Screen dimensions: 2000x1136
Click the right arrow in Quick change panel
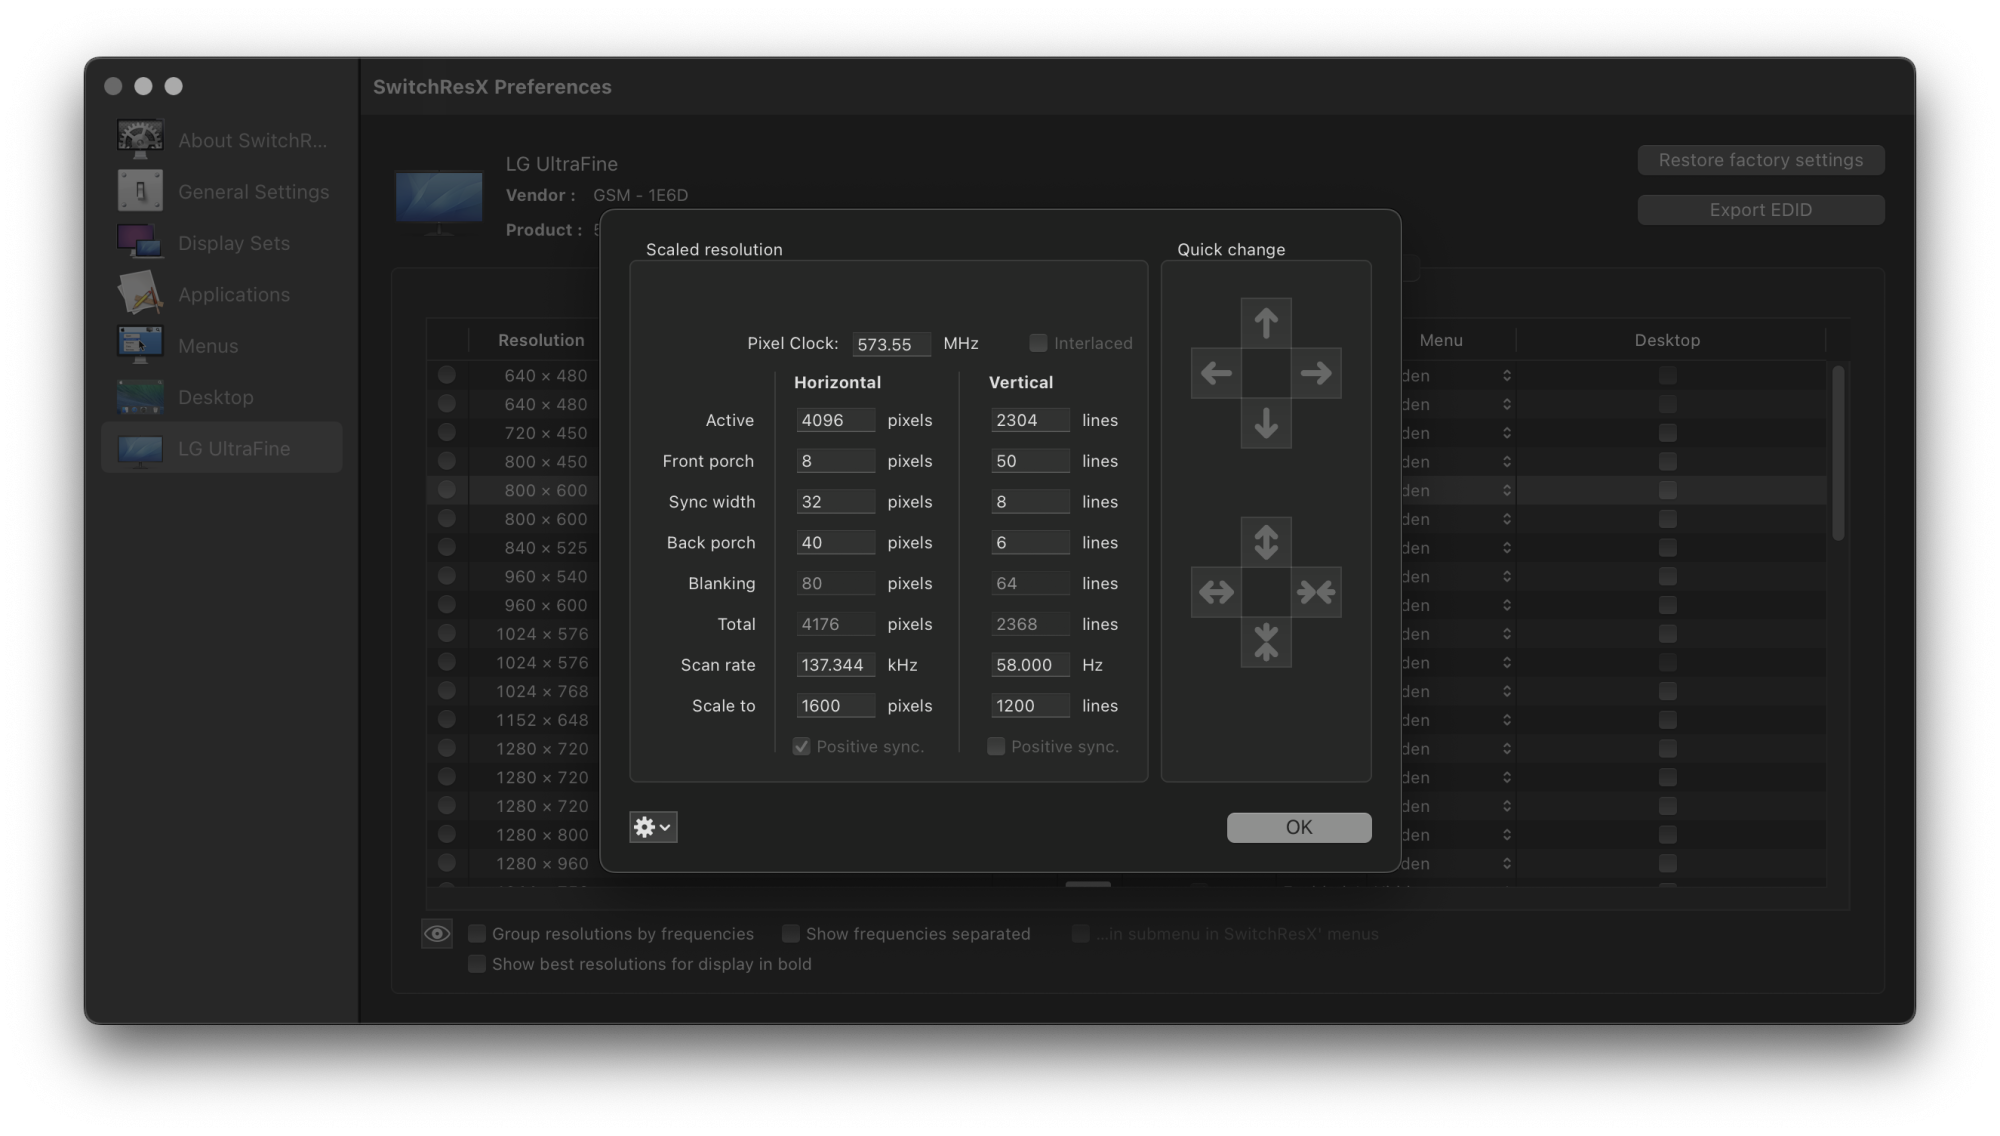coord(1315,372)
